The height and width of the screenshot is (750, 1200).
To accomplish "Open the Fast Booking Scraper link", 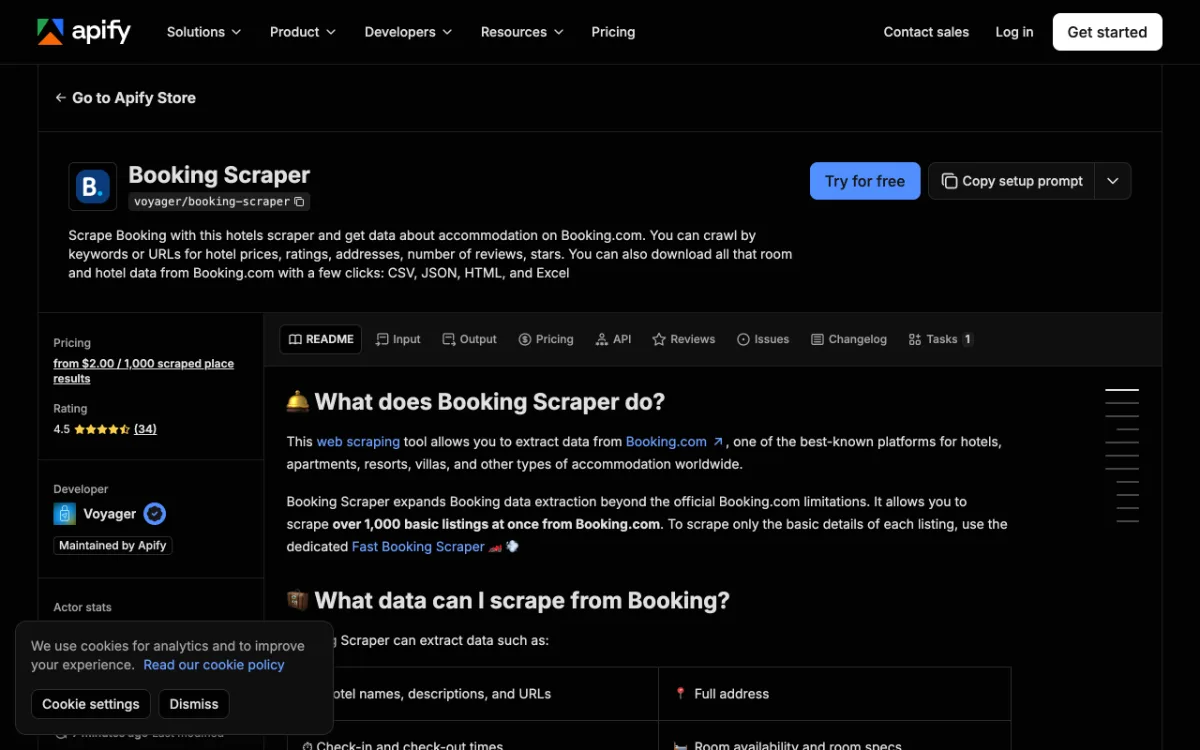I will tap(418, 547).
